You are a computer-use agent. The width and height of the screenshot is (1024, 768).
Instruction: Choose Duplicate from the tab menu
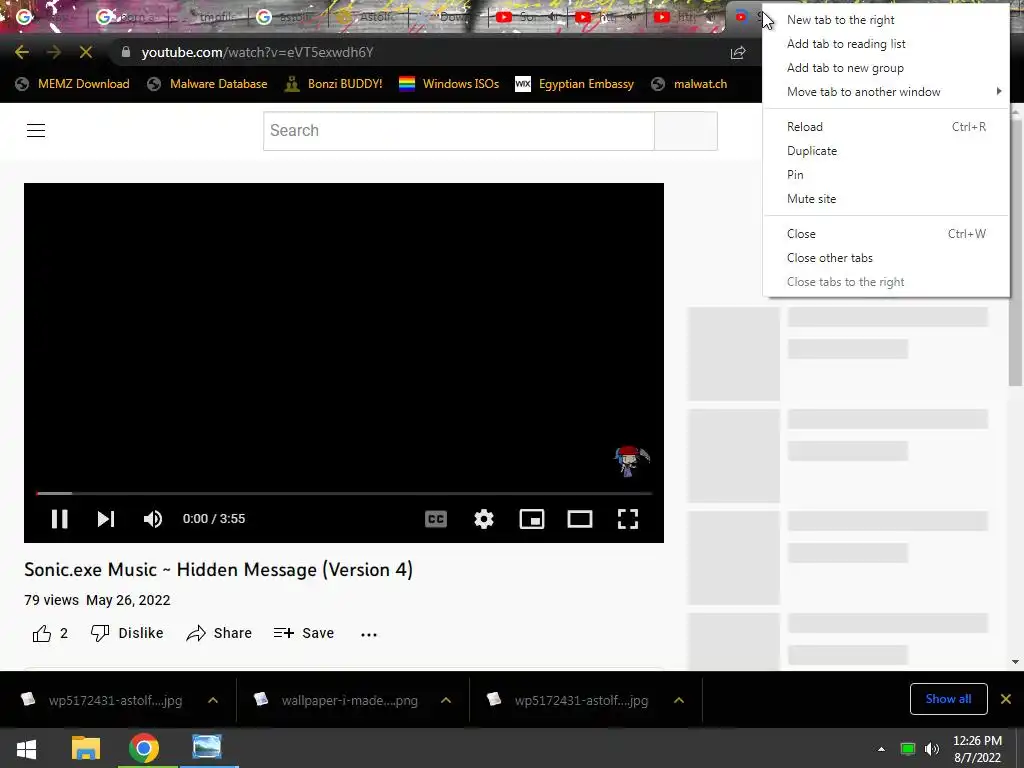click(886, 151)
